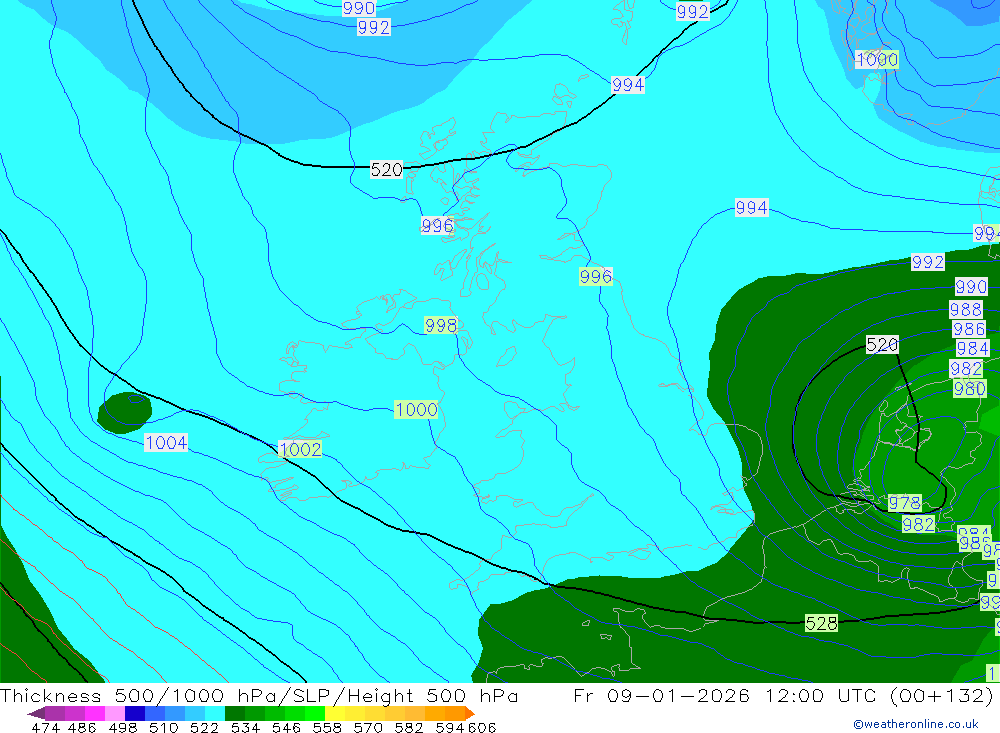Click the 606 legend value

point(482,727)
